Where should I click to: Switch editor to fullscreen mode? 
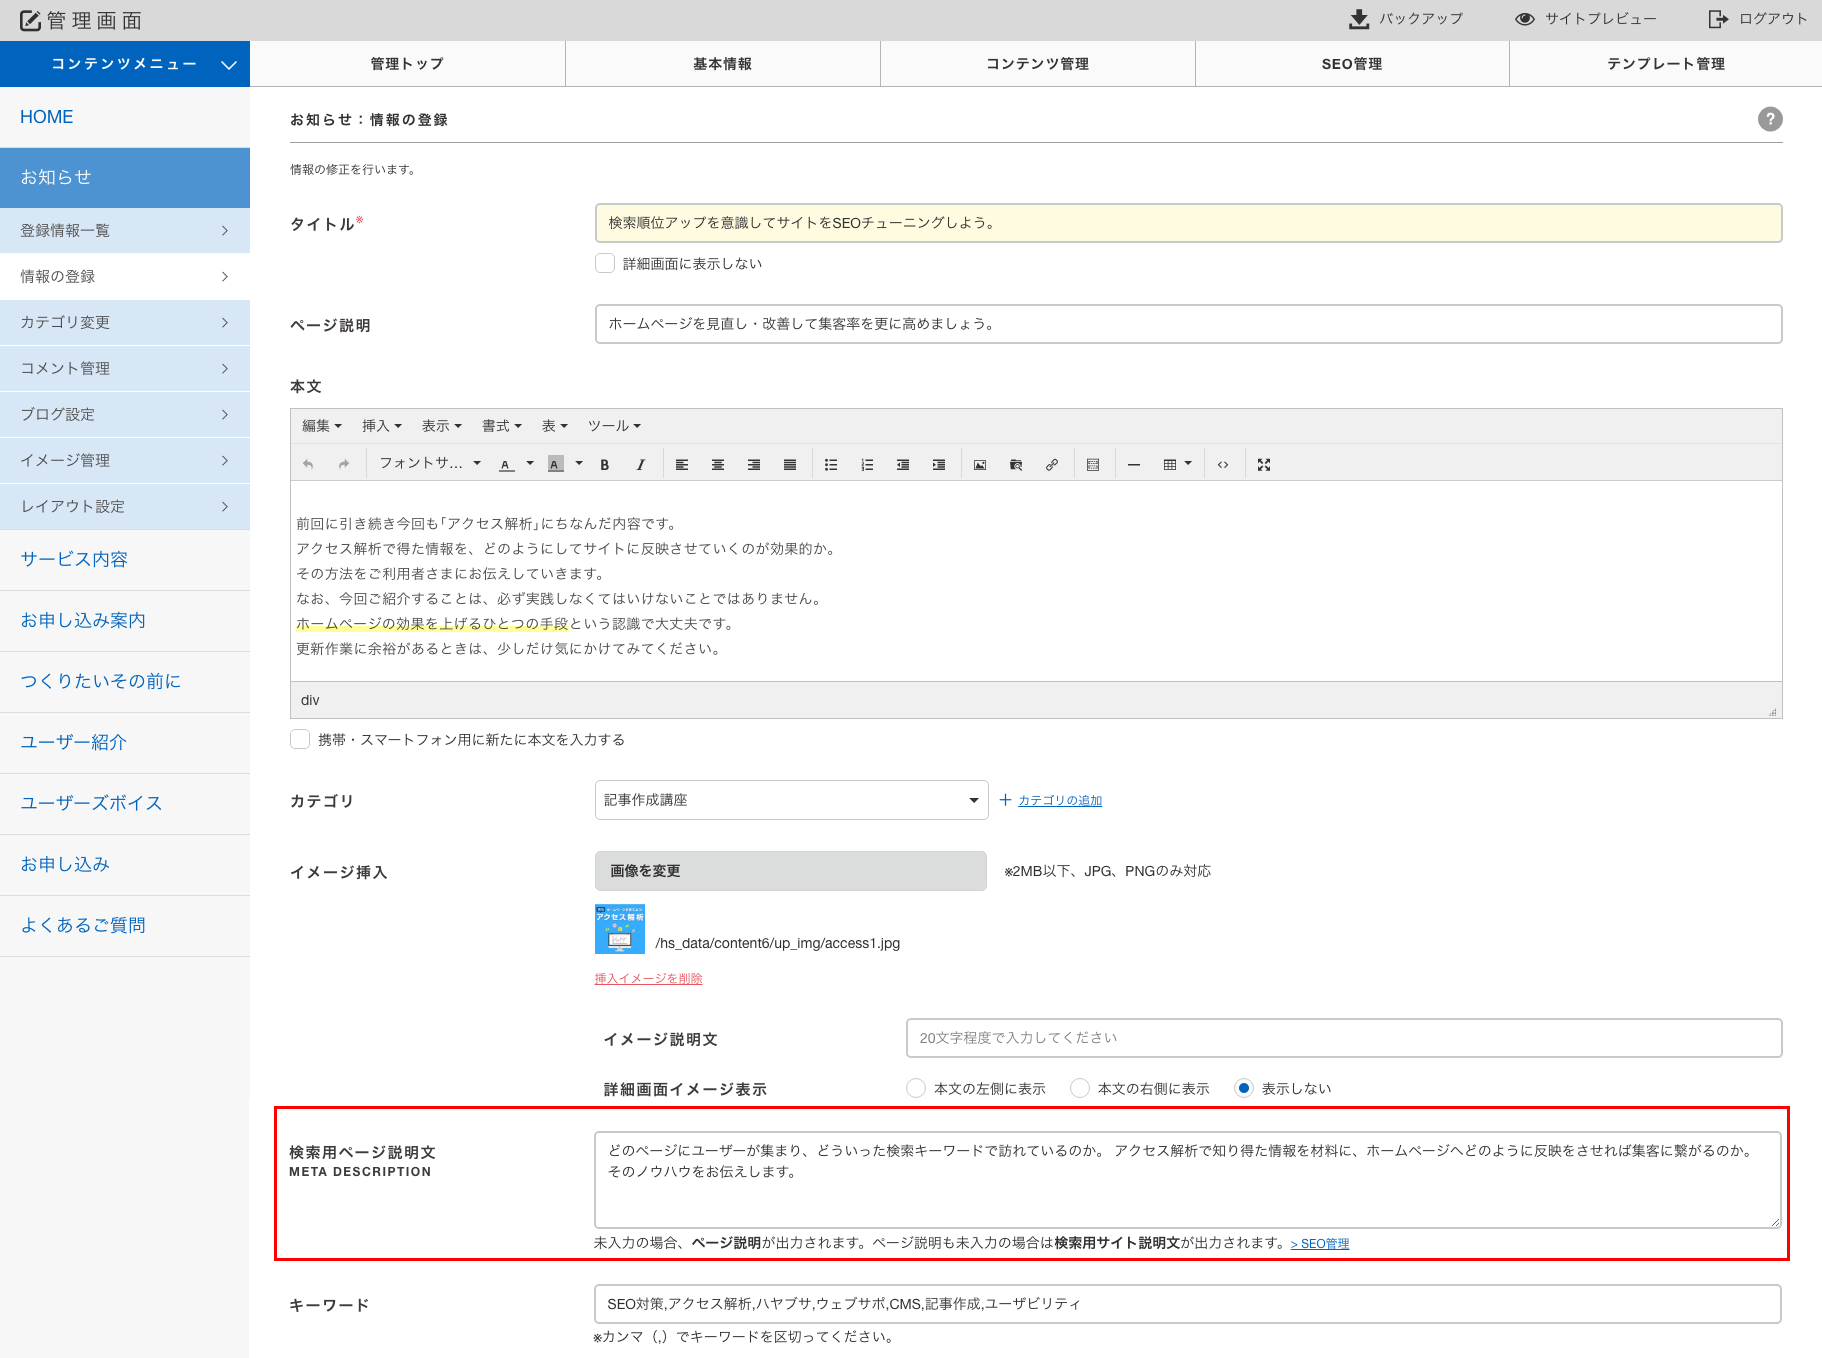1264,465
